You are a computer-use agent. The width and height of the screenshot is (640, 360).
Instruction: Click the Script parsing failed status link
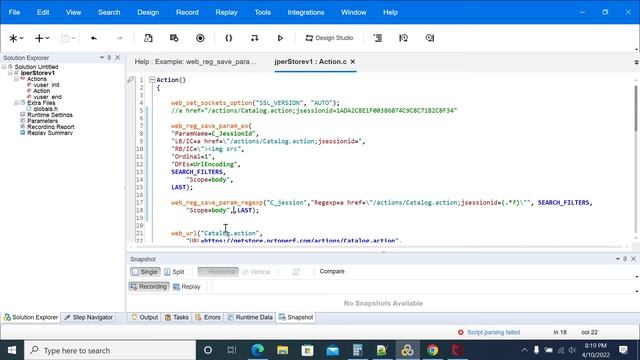(493, 332)
